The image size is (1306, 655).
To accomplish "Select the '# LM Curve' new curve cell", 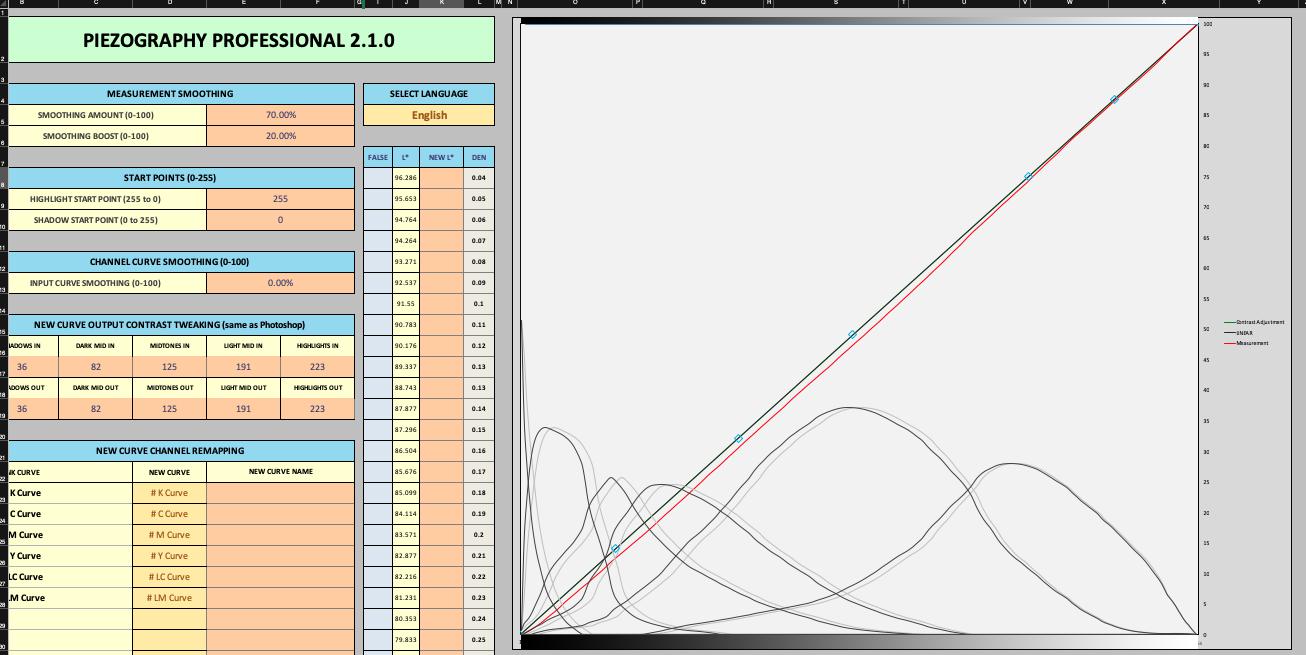I will (x=170, y=598).
